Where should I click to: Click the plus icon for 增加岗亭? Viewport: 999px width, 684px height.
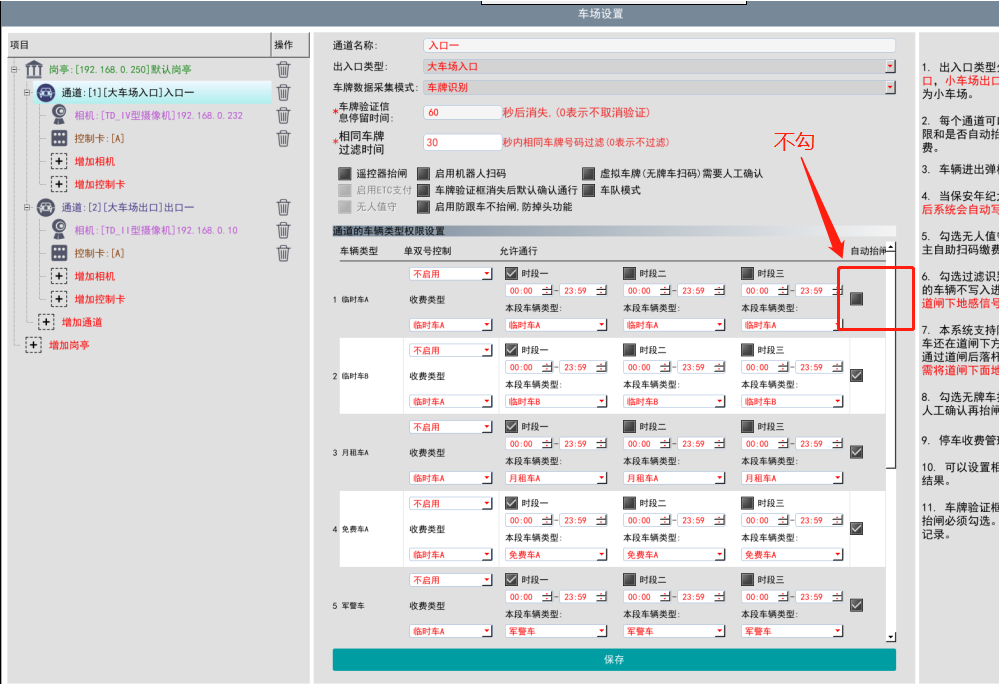point(33,345)
